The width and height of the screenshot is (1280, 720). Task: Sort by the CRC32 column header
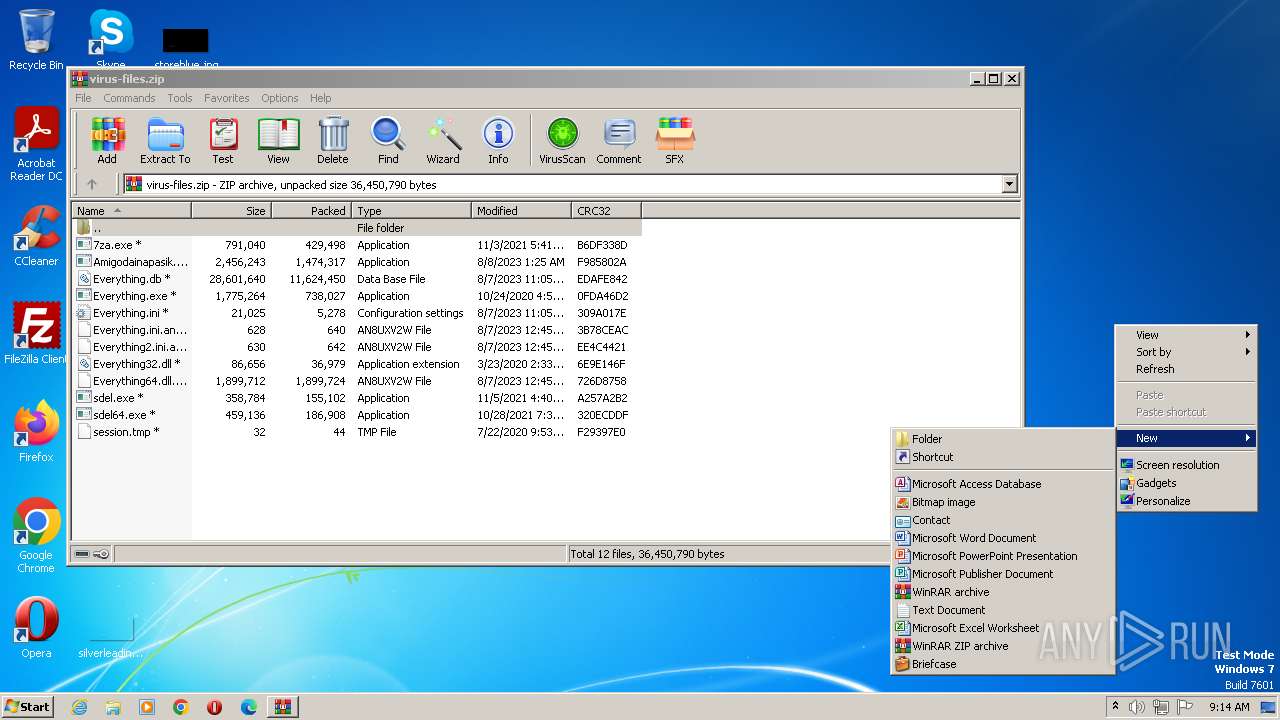[x=606, y=211]
